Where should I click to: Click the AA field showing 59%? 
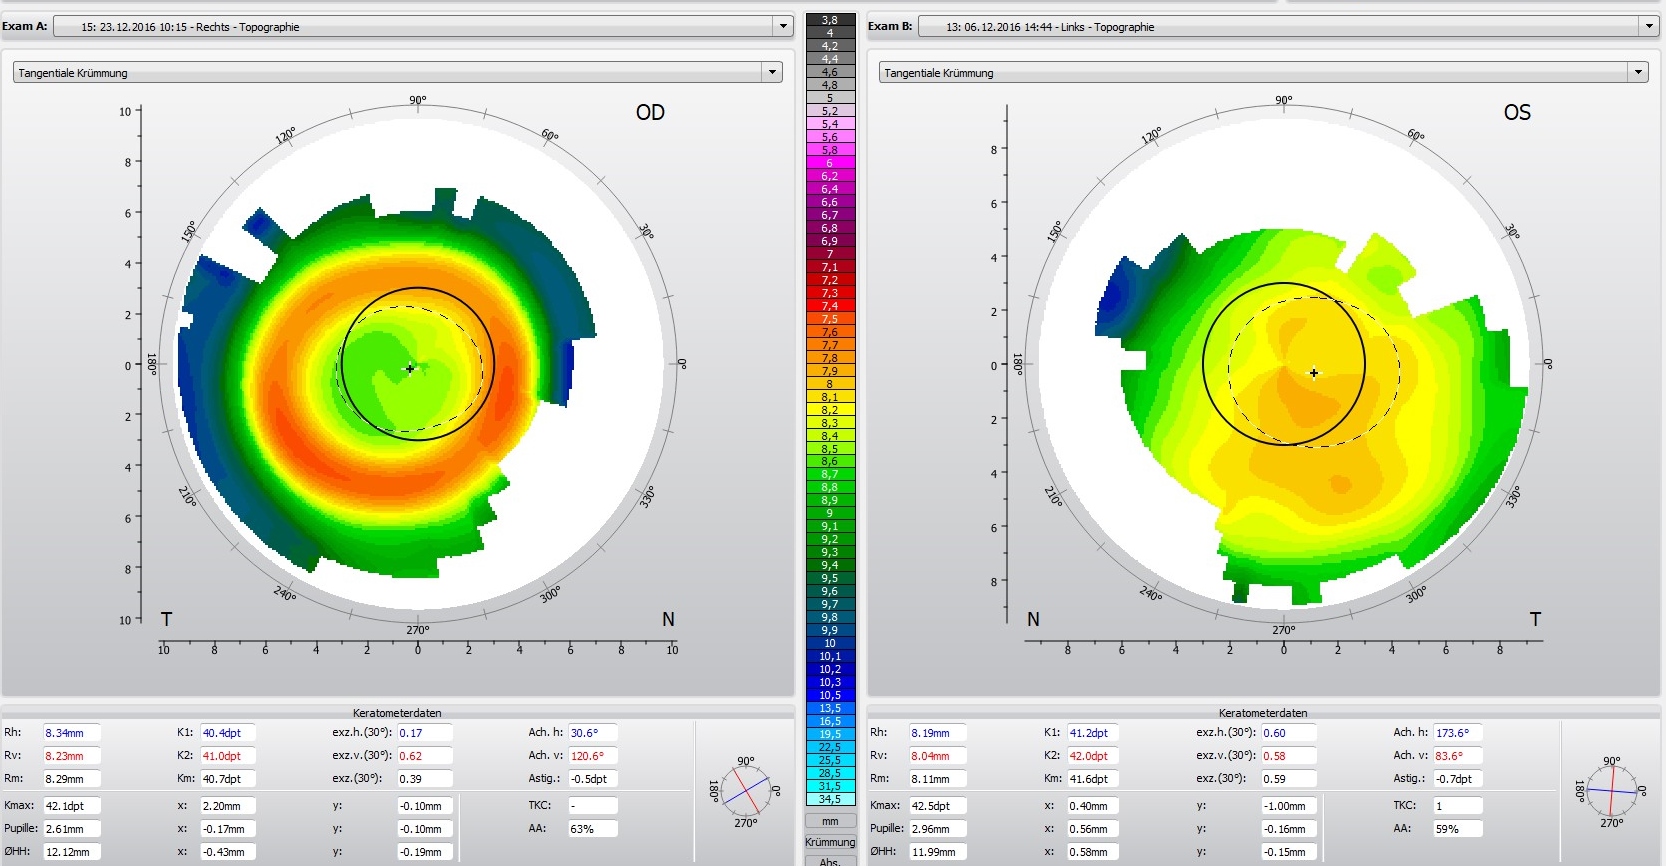[1458, 829]
